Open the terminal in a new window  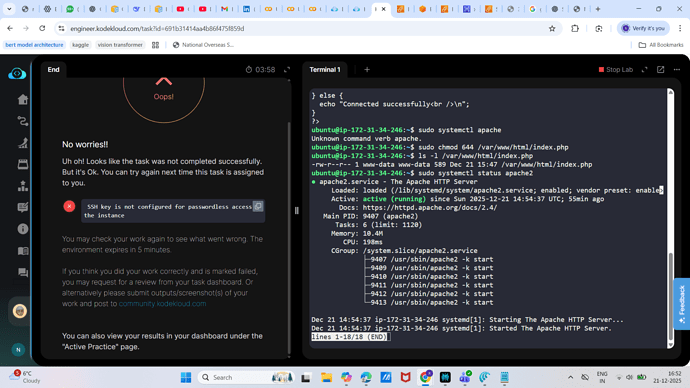(661, 70)
